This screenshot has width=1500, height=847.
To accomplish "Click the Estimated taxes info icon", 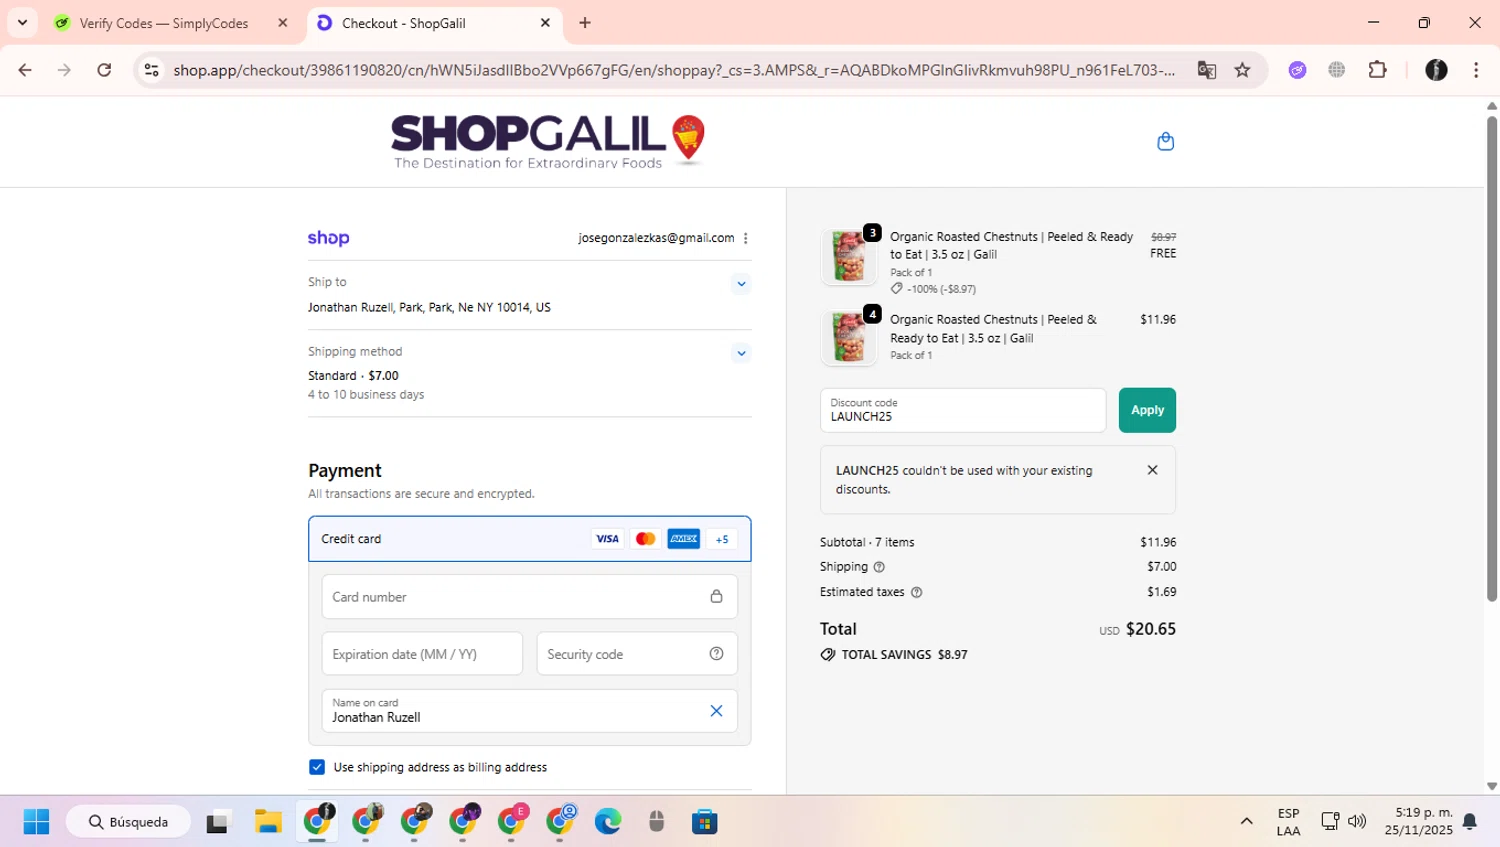I will pyautogui.click(x=916, y=592).
